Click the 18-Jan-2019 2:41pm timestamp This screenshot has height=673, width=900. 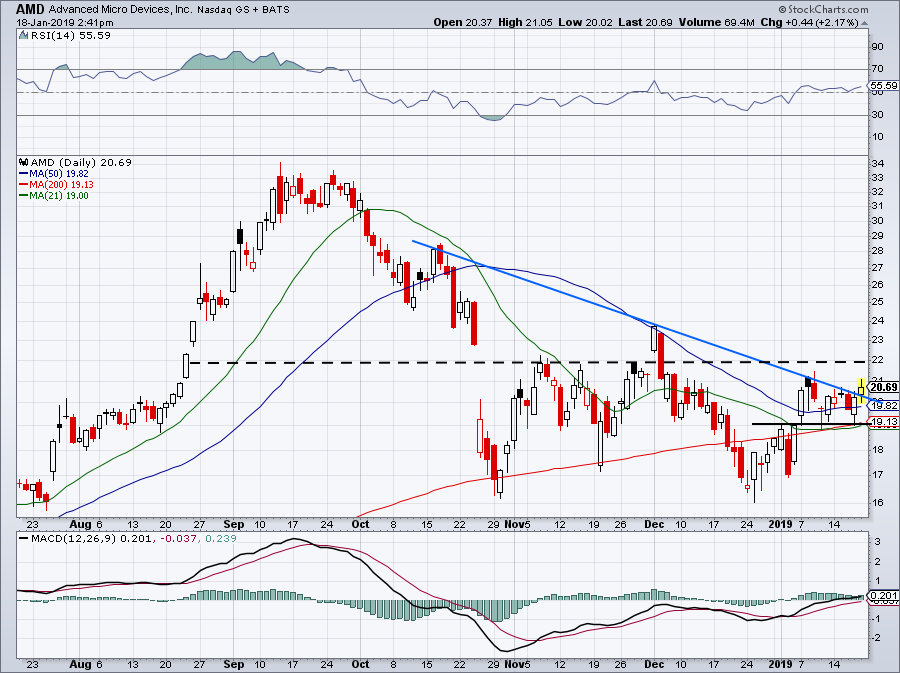click(65, 23)
